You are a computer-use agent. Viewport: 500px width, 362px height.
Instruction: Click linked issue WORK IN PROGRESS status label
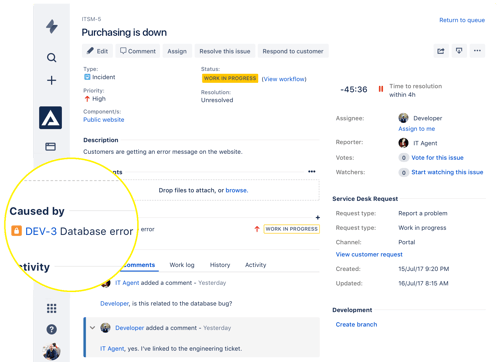pyautogui.click(x=292, y=229)
